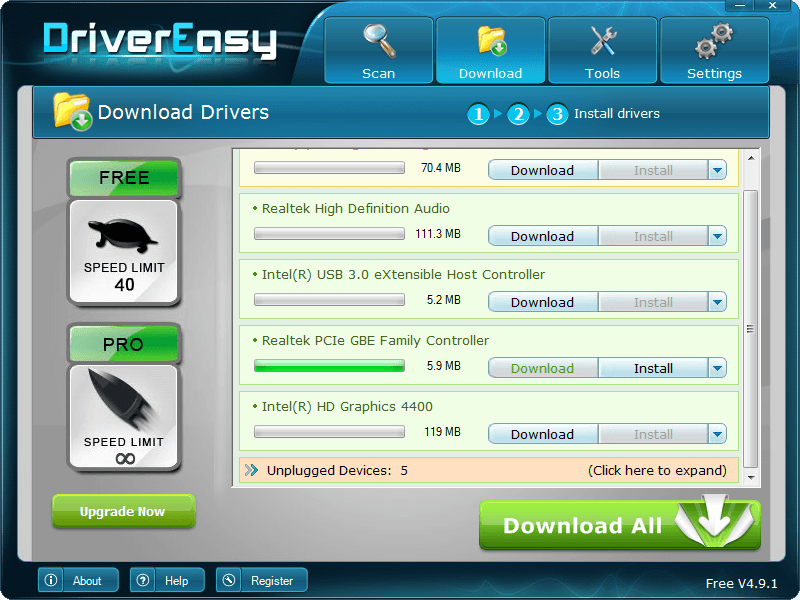The image size is (800, 600).
Task: Click step 2 circle in wizard
Action: 518,114
